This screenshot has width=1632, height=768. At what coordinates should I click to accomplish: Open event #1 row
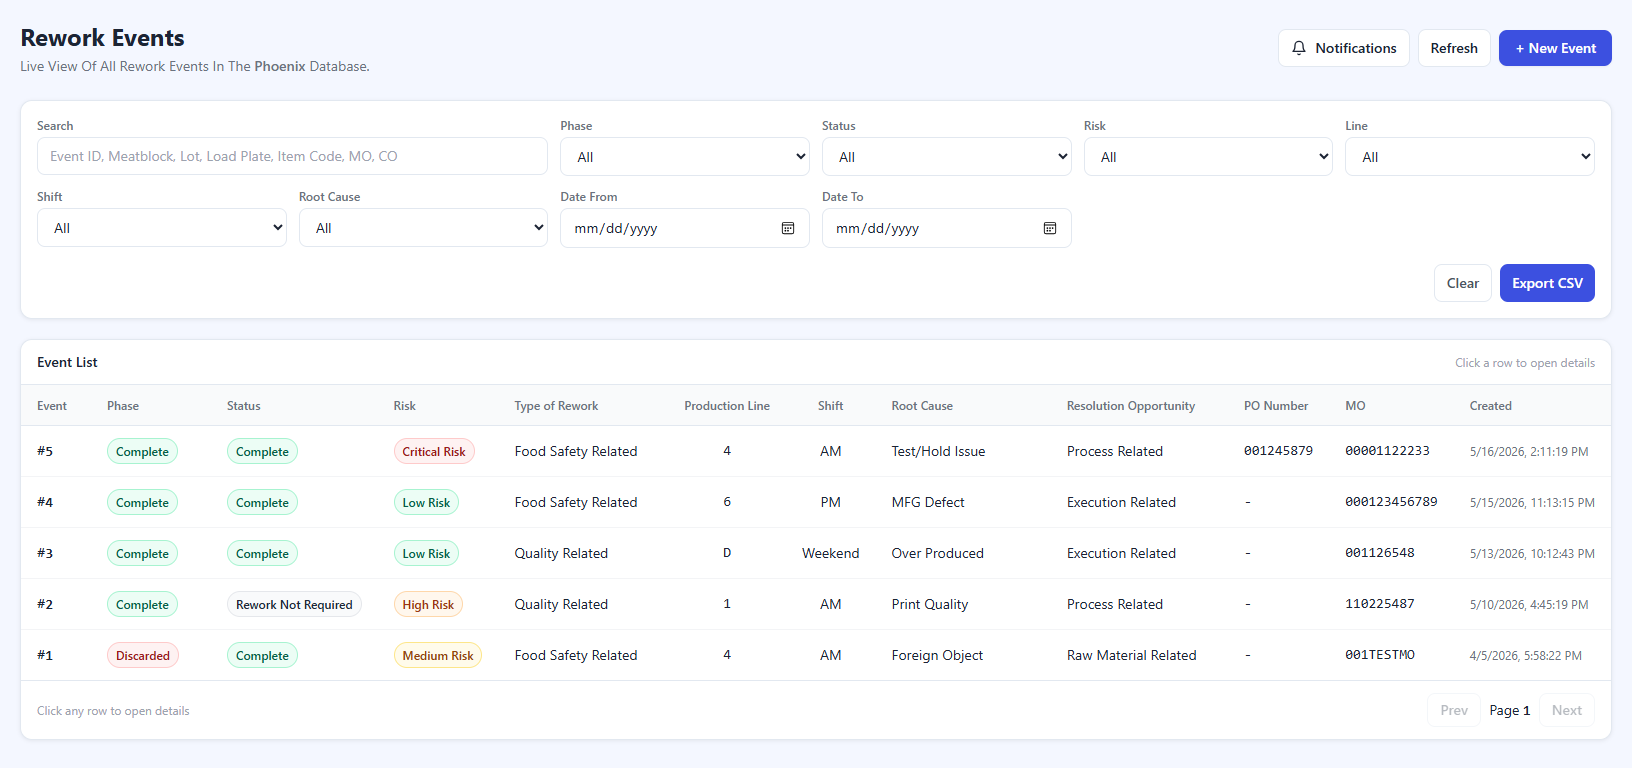(816, 655)
